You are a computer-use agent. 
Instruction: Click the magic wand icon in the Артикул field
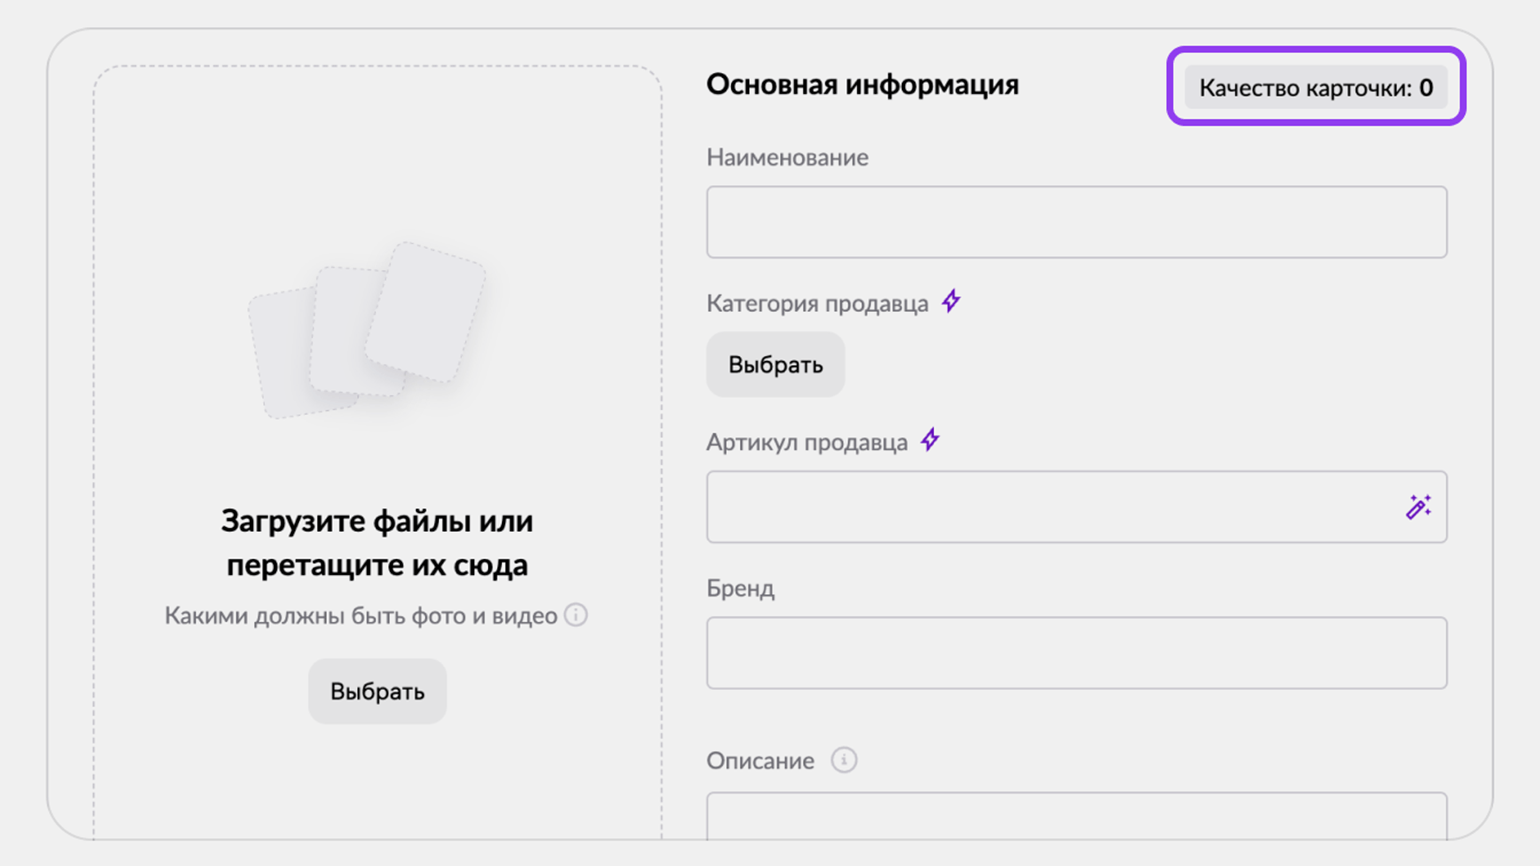pos(1418,507)
